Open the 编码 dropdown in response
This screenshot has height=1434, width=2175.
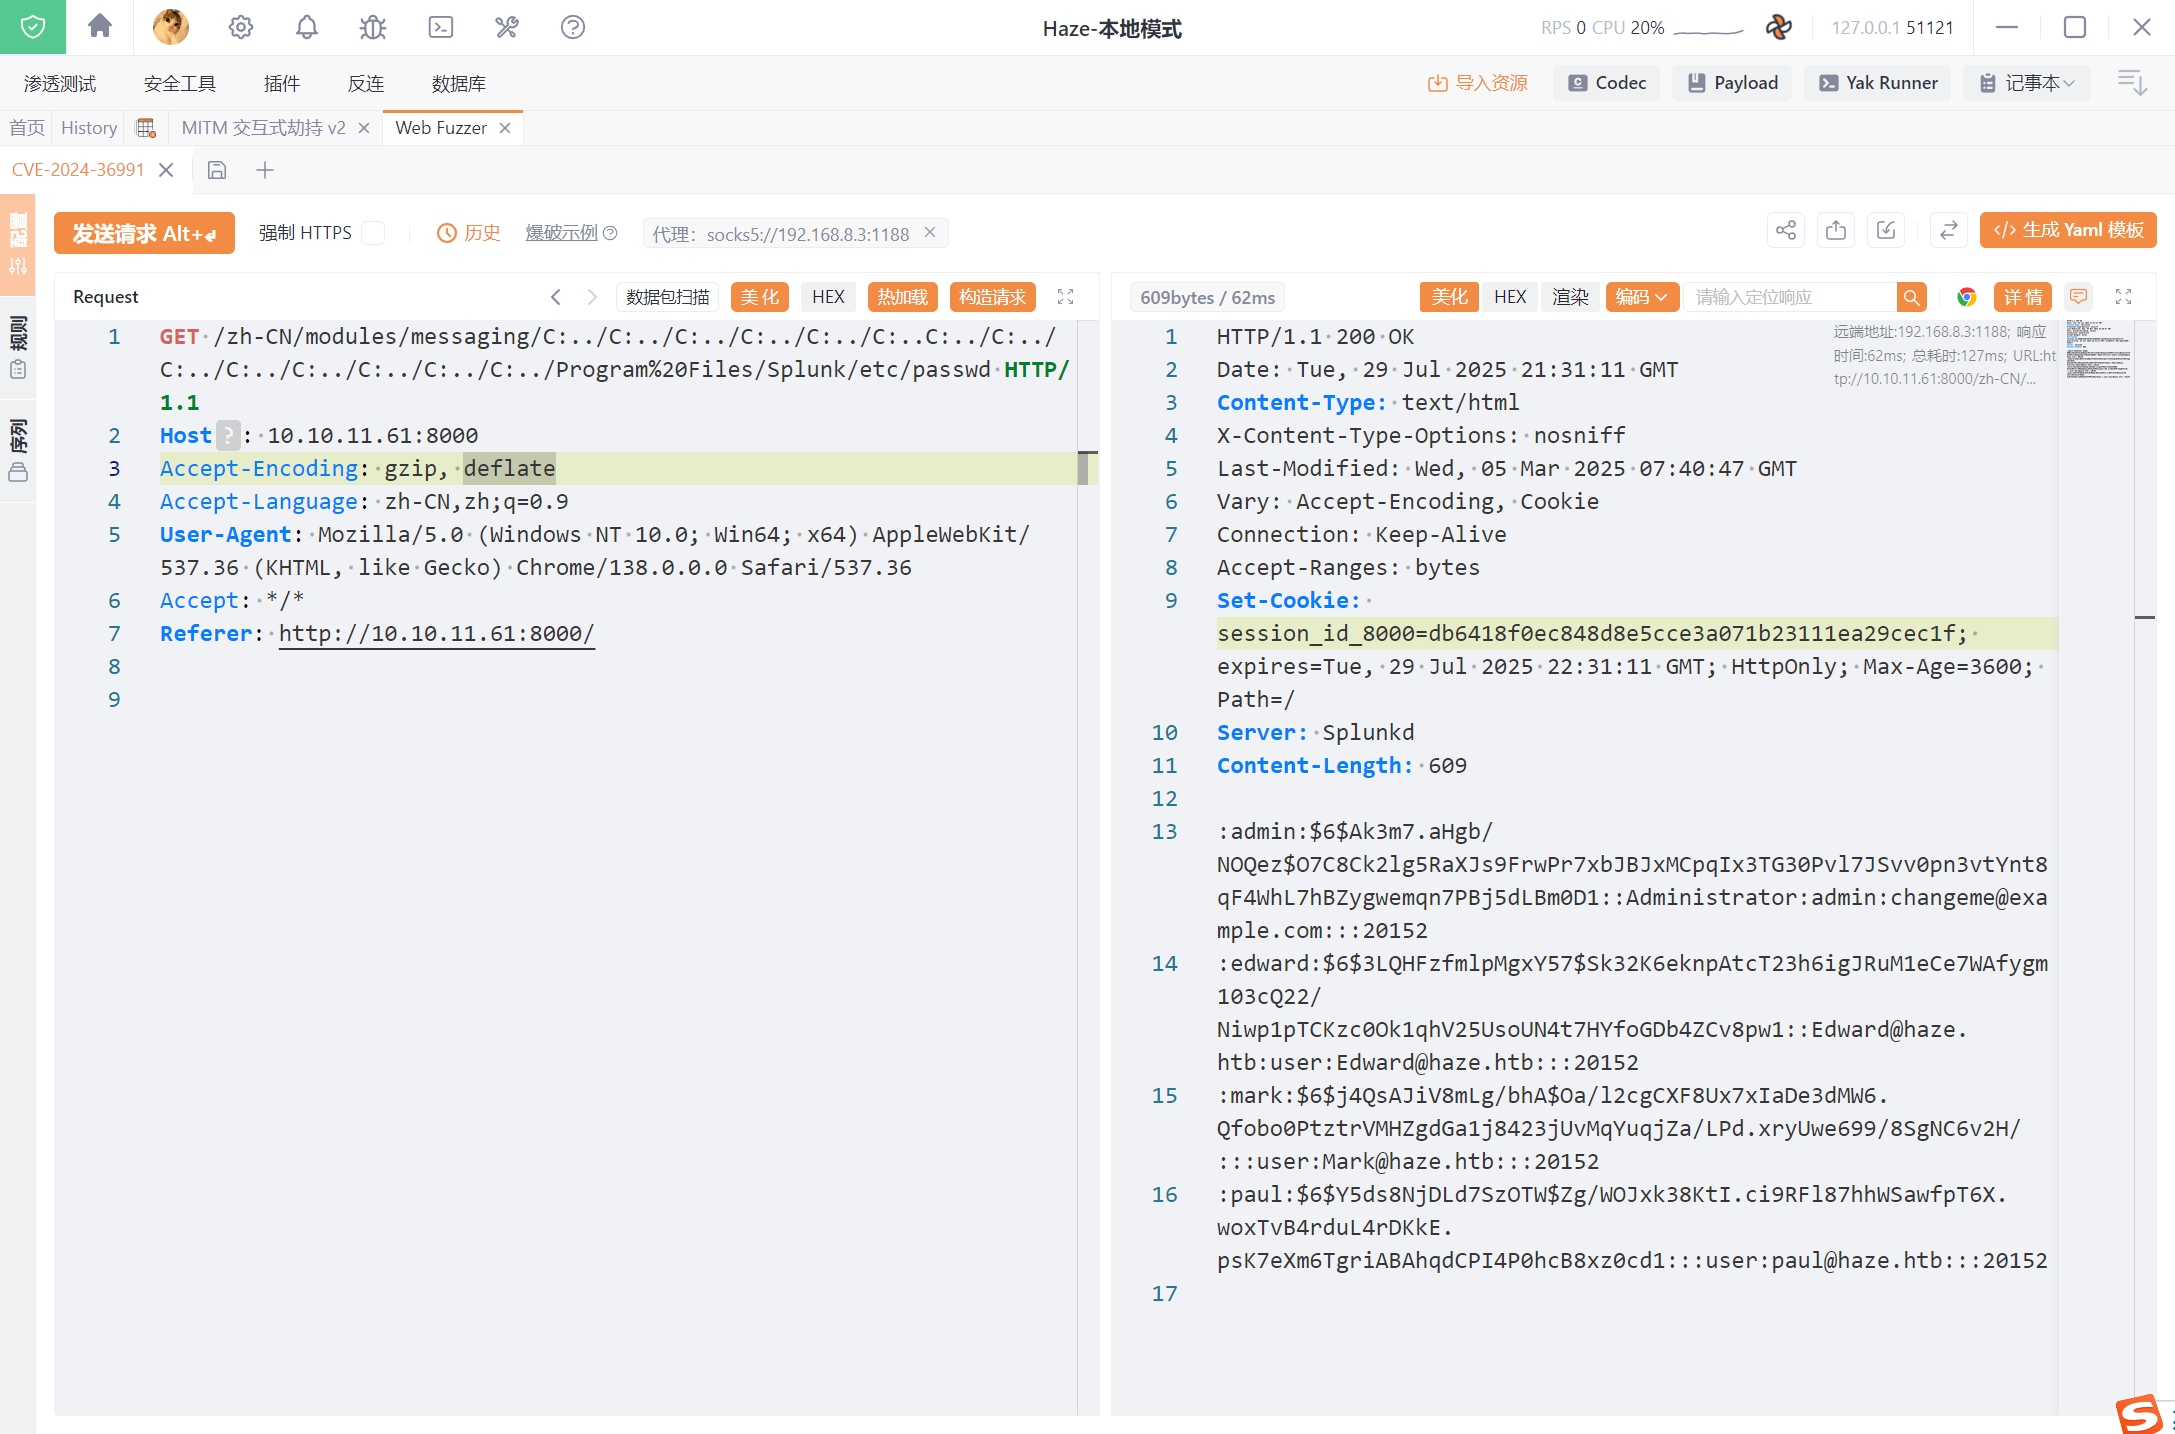tap(1641, 297)
